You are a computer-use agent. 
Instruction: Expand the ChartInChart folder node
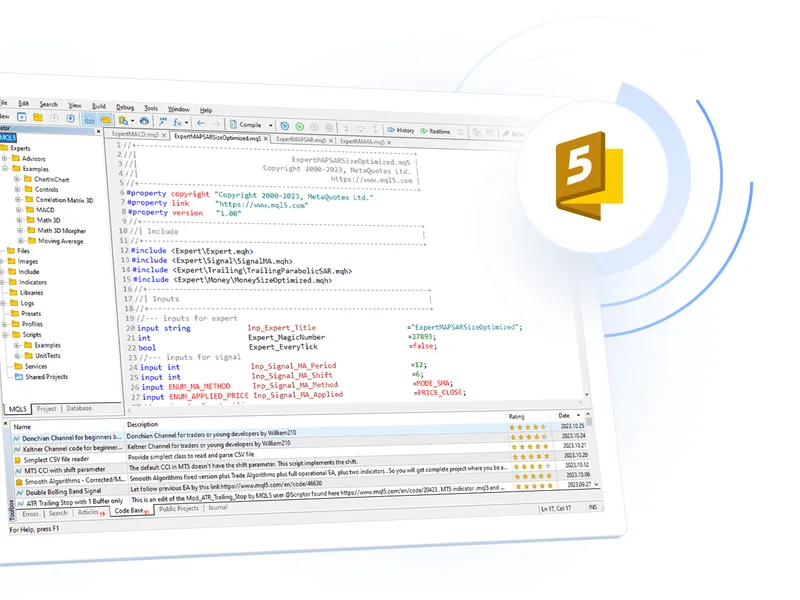(17, 179)
